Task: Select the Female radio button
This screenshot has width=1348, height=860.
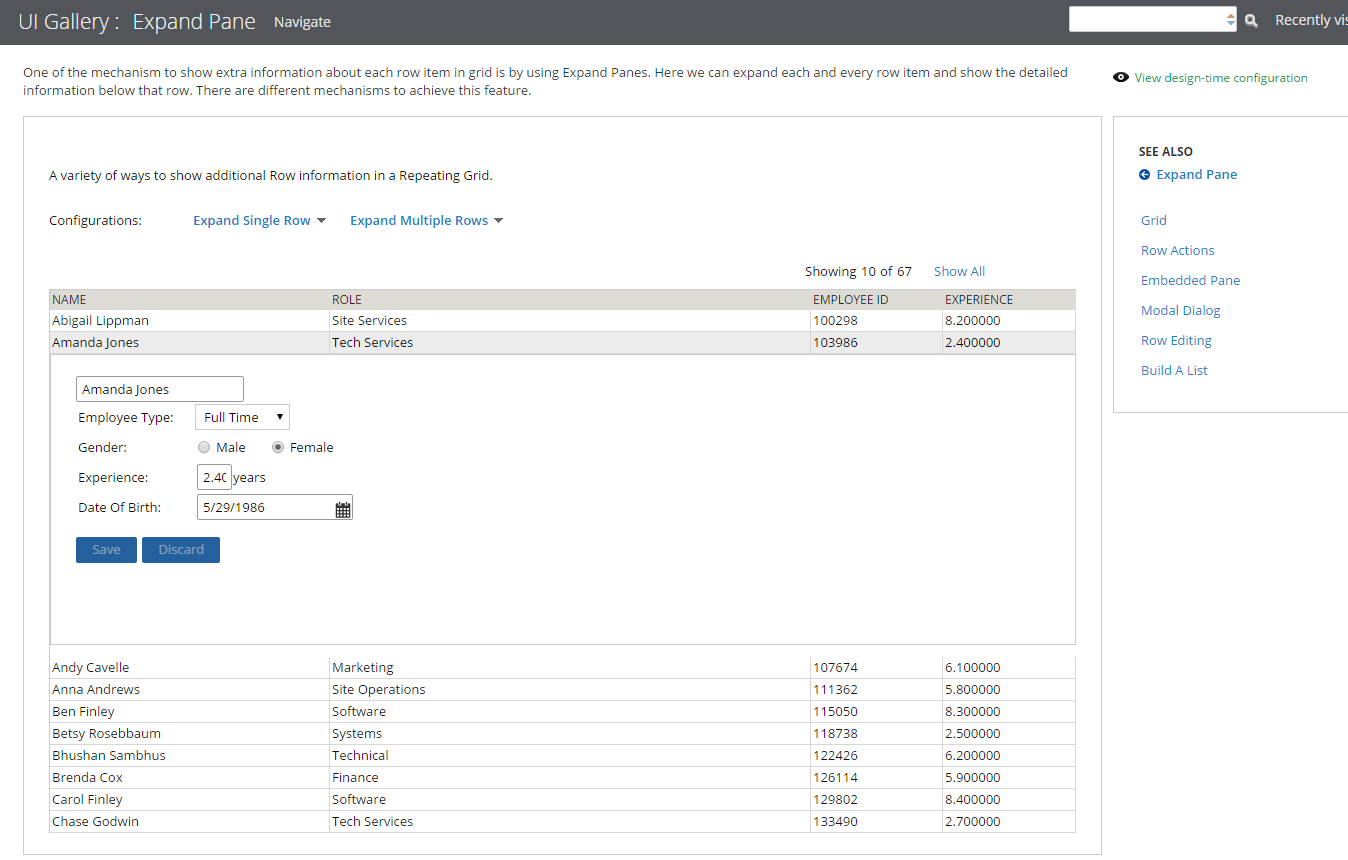Action: coord(278,448)
